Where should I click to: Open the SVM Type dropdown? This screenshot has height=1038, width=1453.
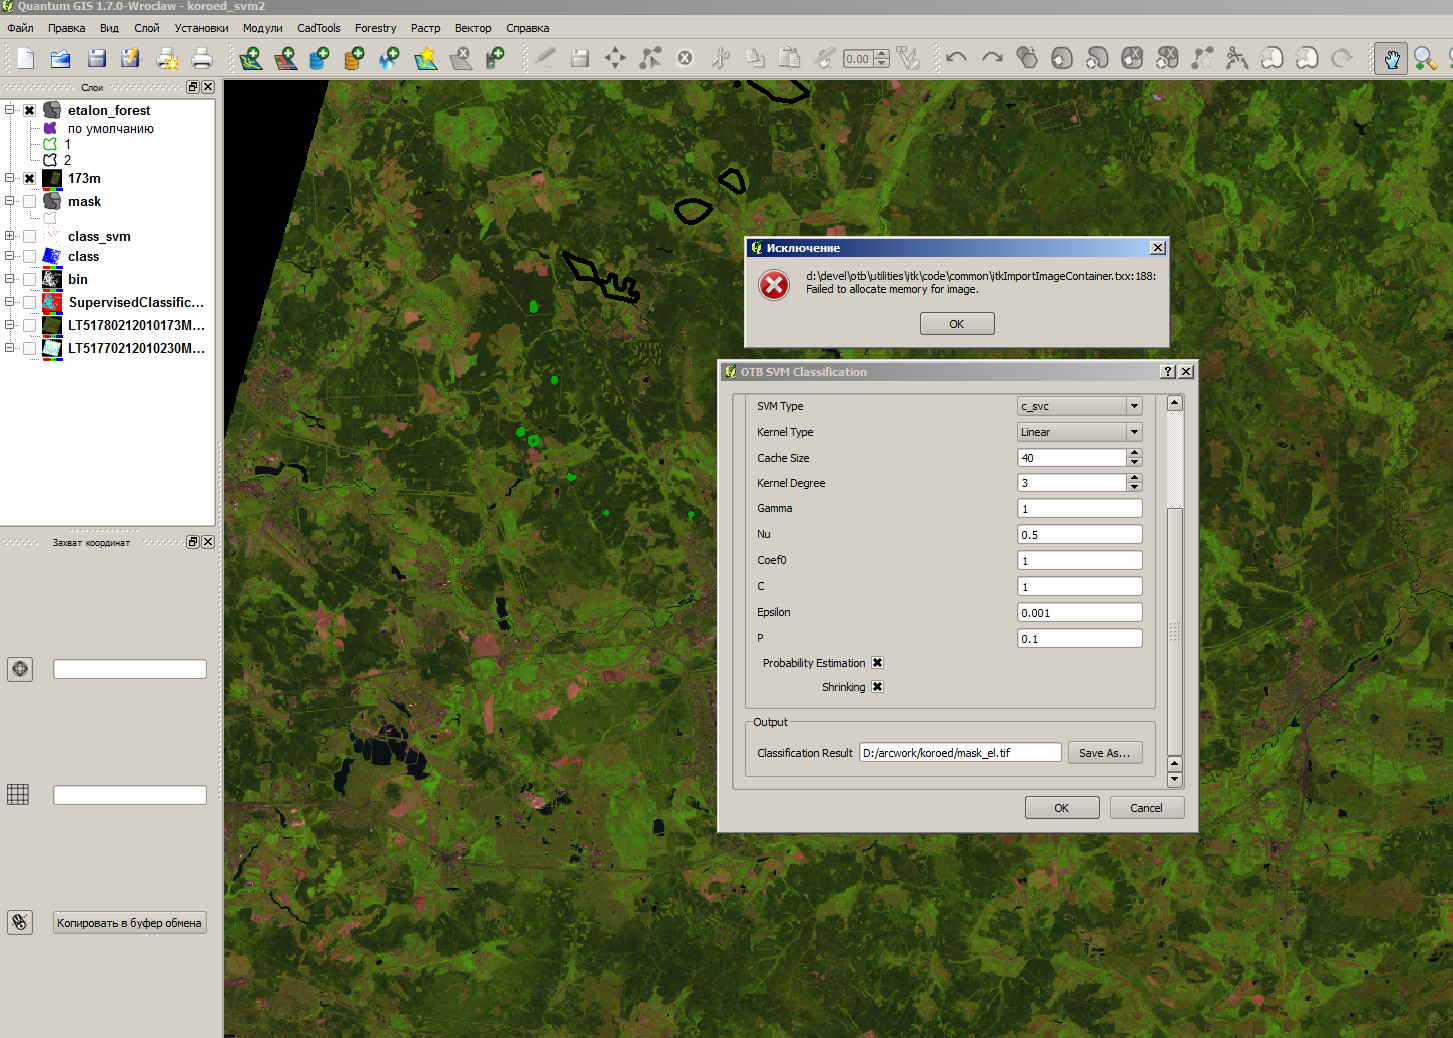click(x=1079, y=406)
